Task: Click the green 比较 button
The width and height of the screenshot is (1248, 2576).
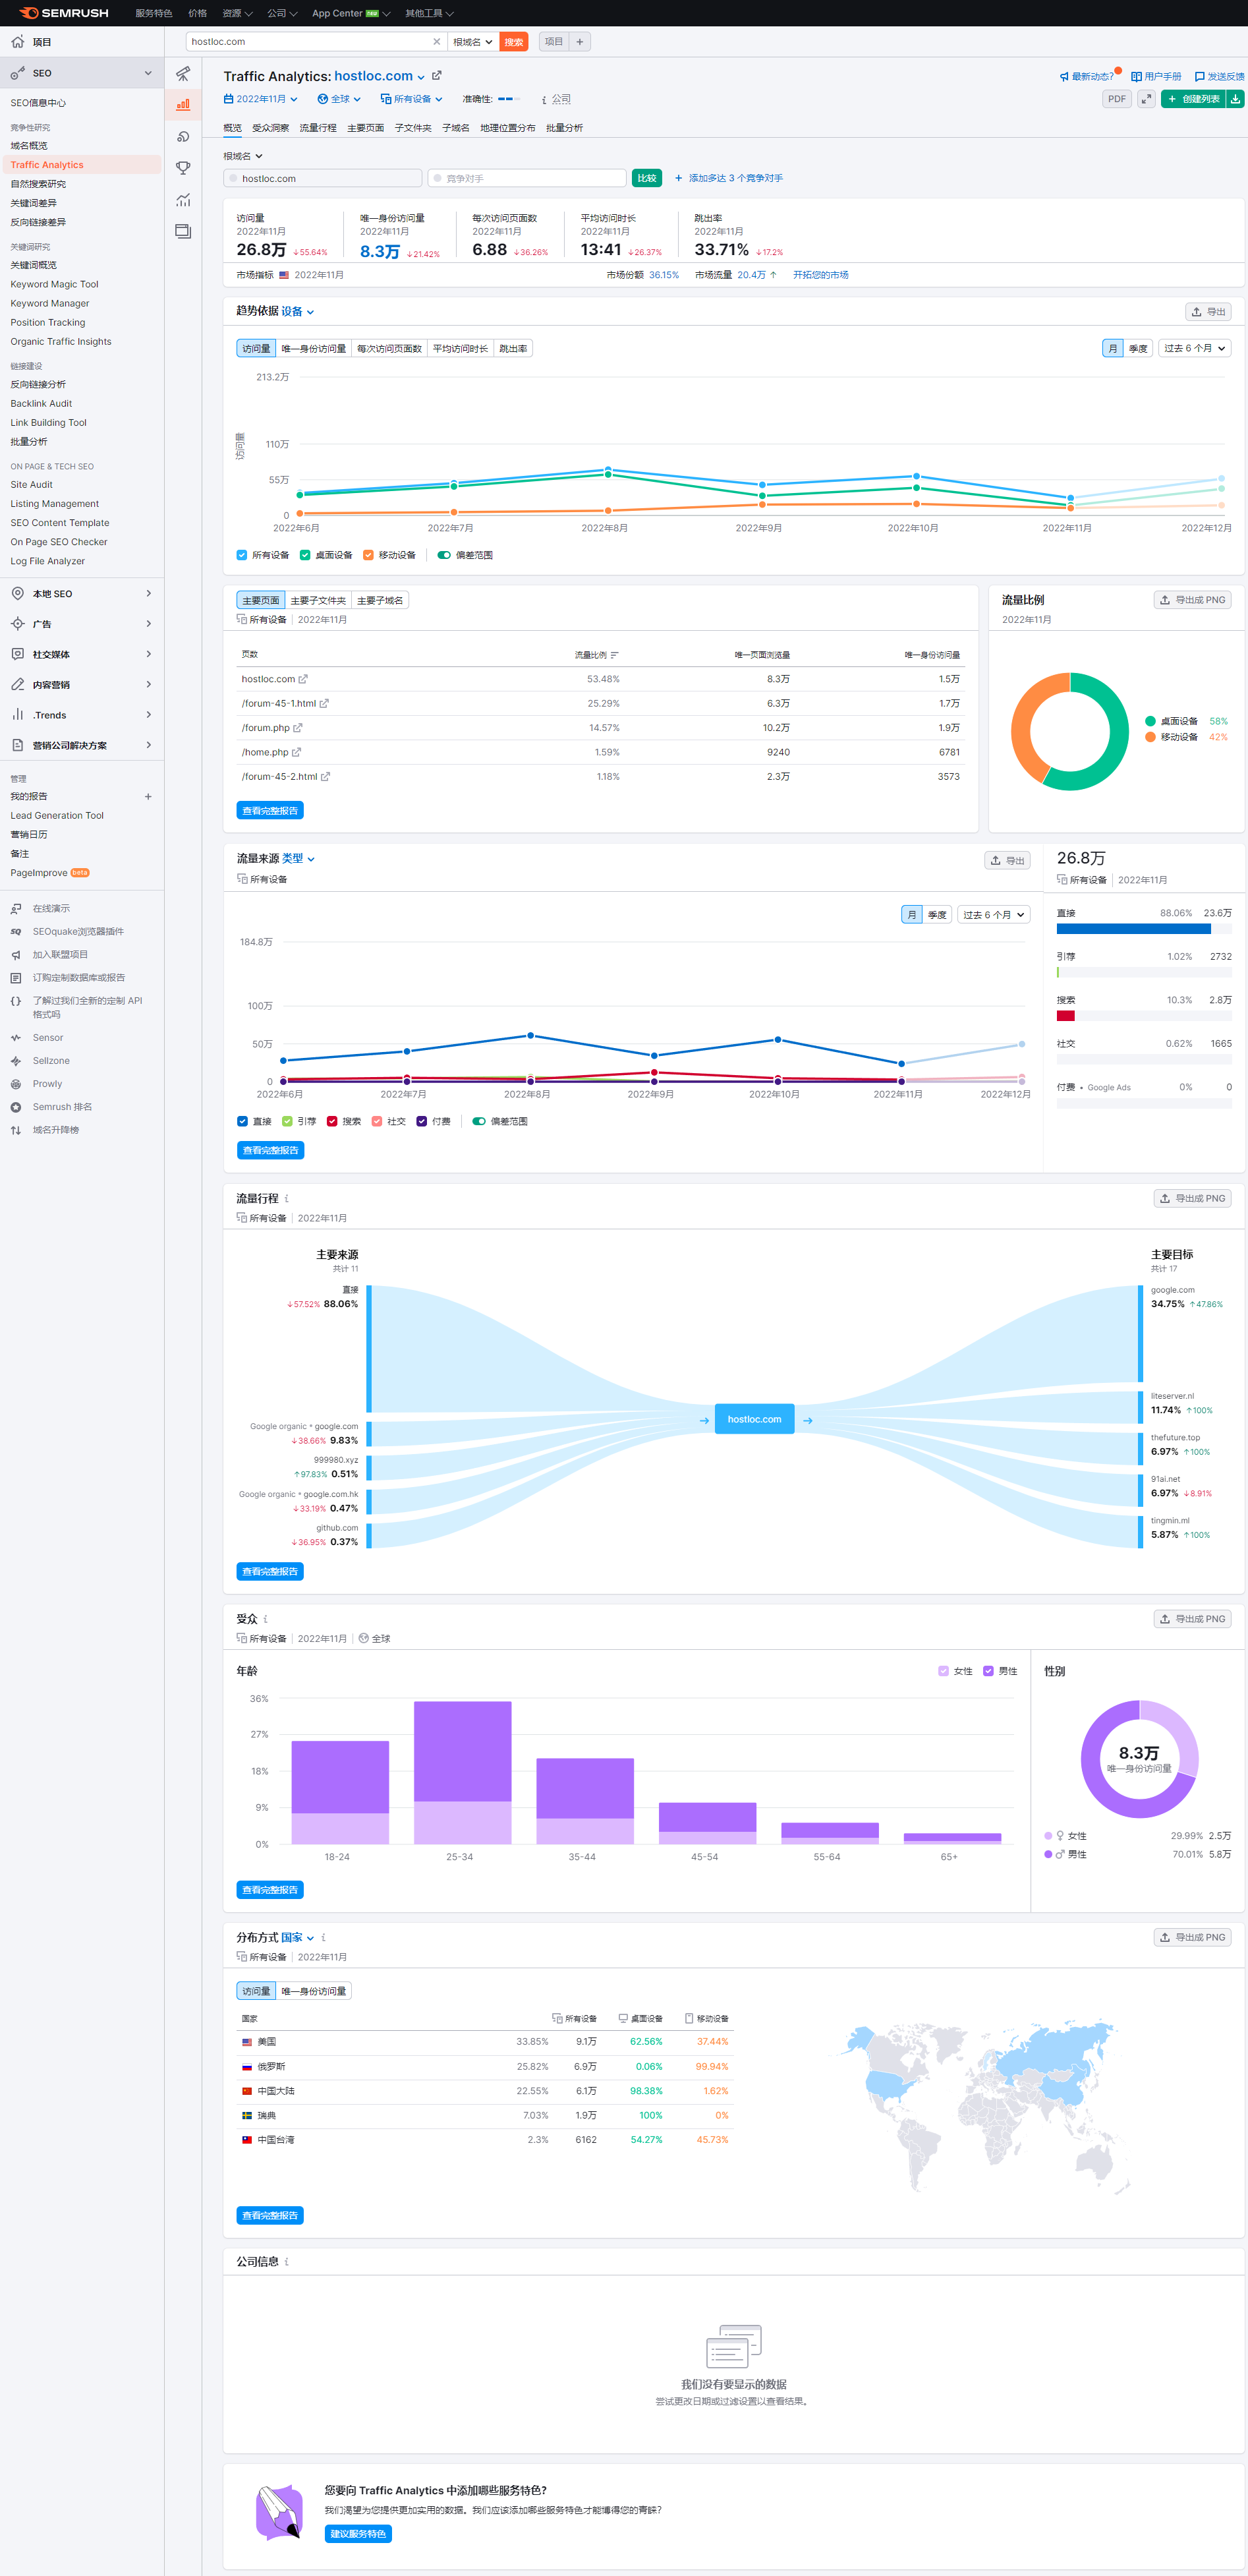Action: [x=647, y=178]
